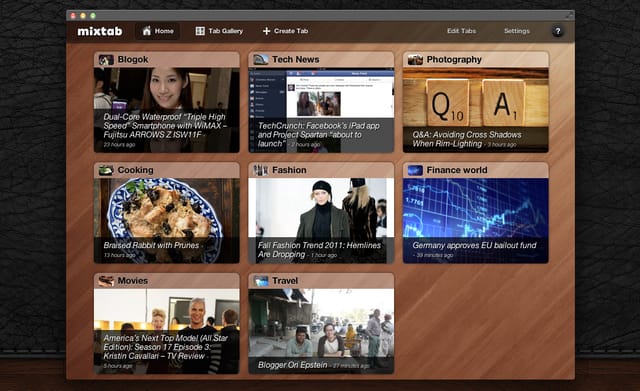
Task: Open the Blogger On Epstein article
Action: tap(292, 365)
